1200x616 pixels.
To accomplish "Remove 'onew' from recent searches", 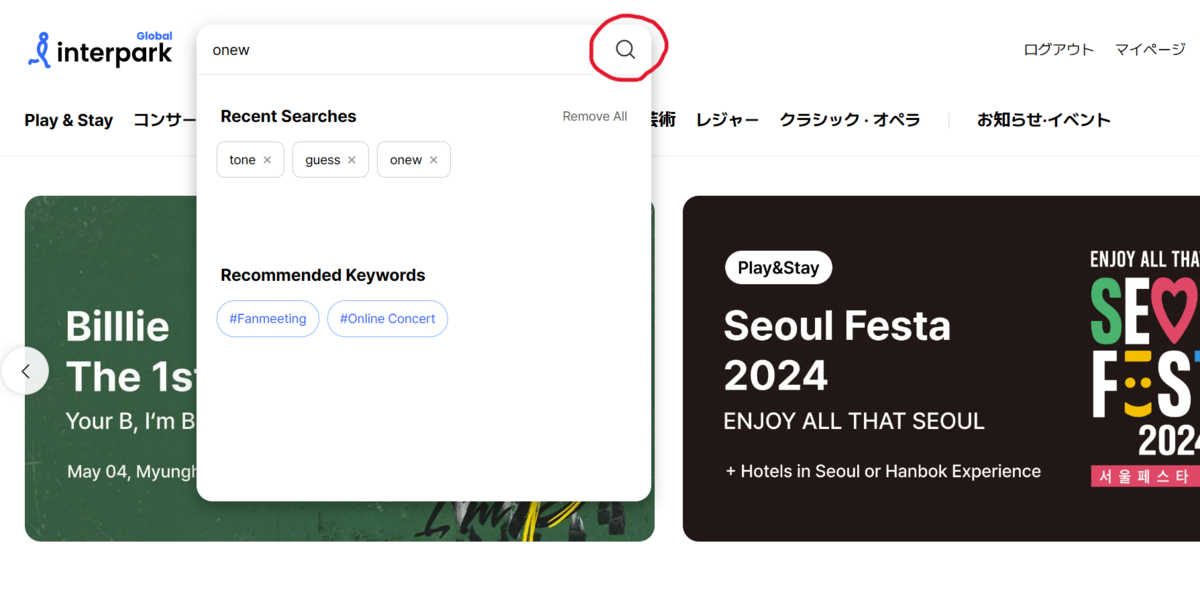I will pos(433,159).
